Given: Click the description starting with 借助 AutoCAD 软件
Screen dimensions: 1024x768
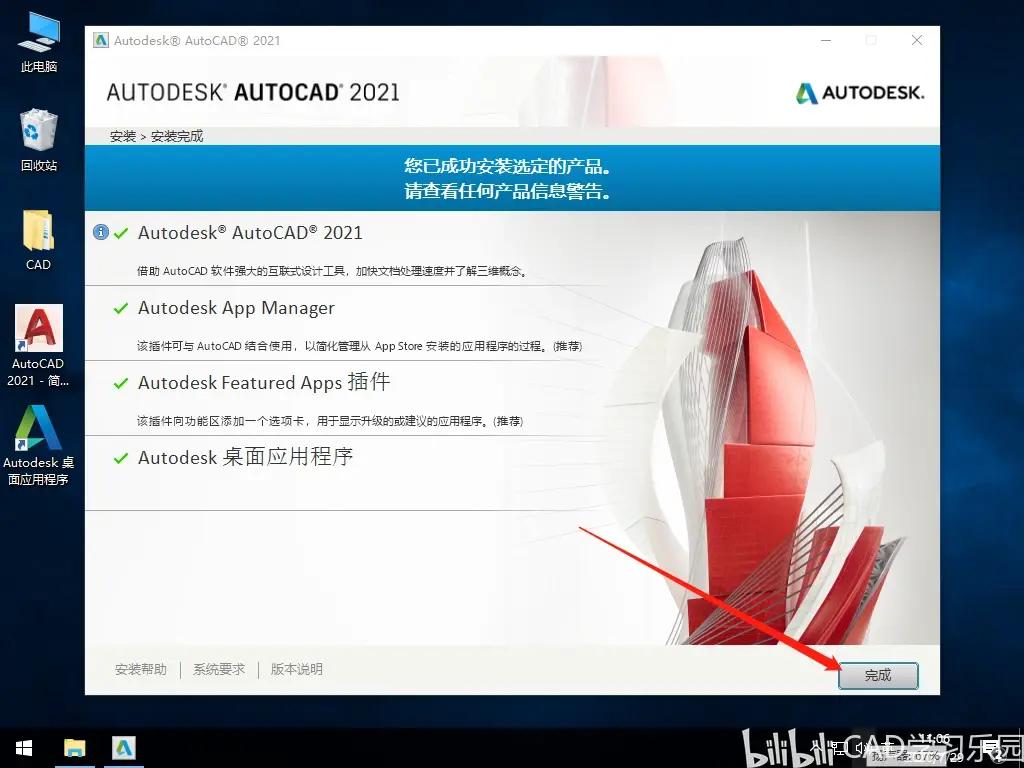Looking at the screenshot, I should coord(332,271).
